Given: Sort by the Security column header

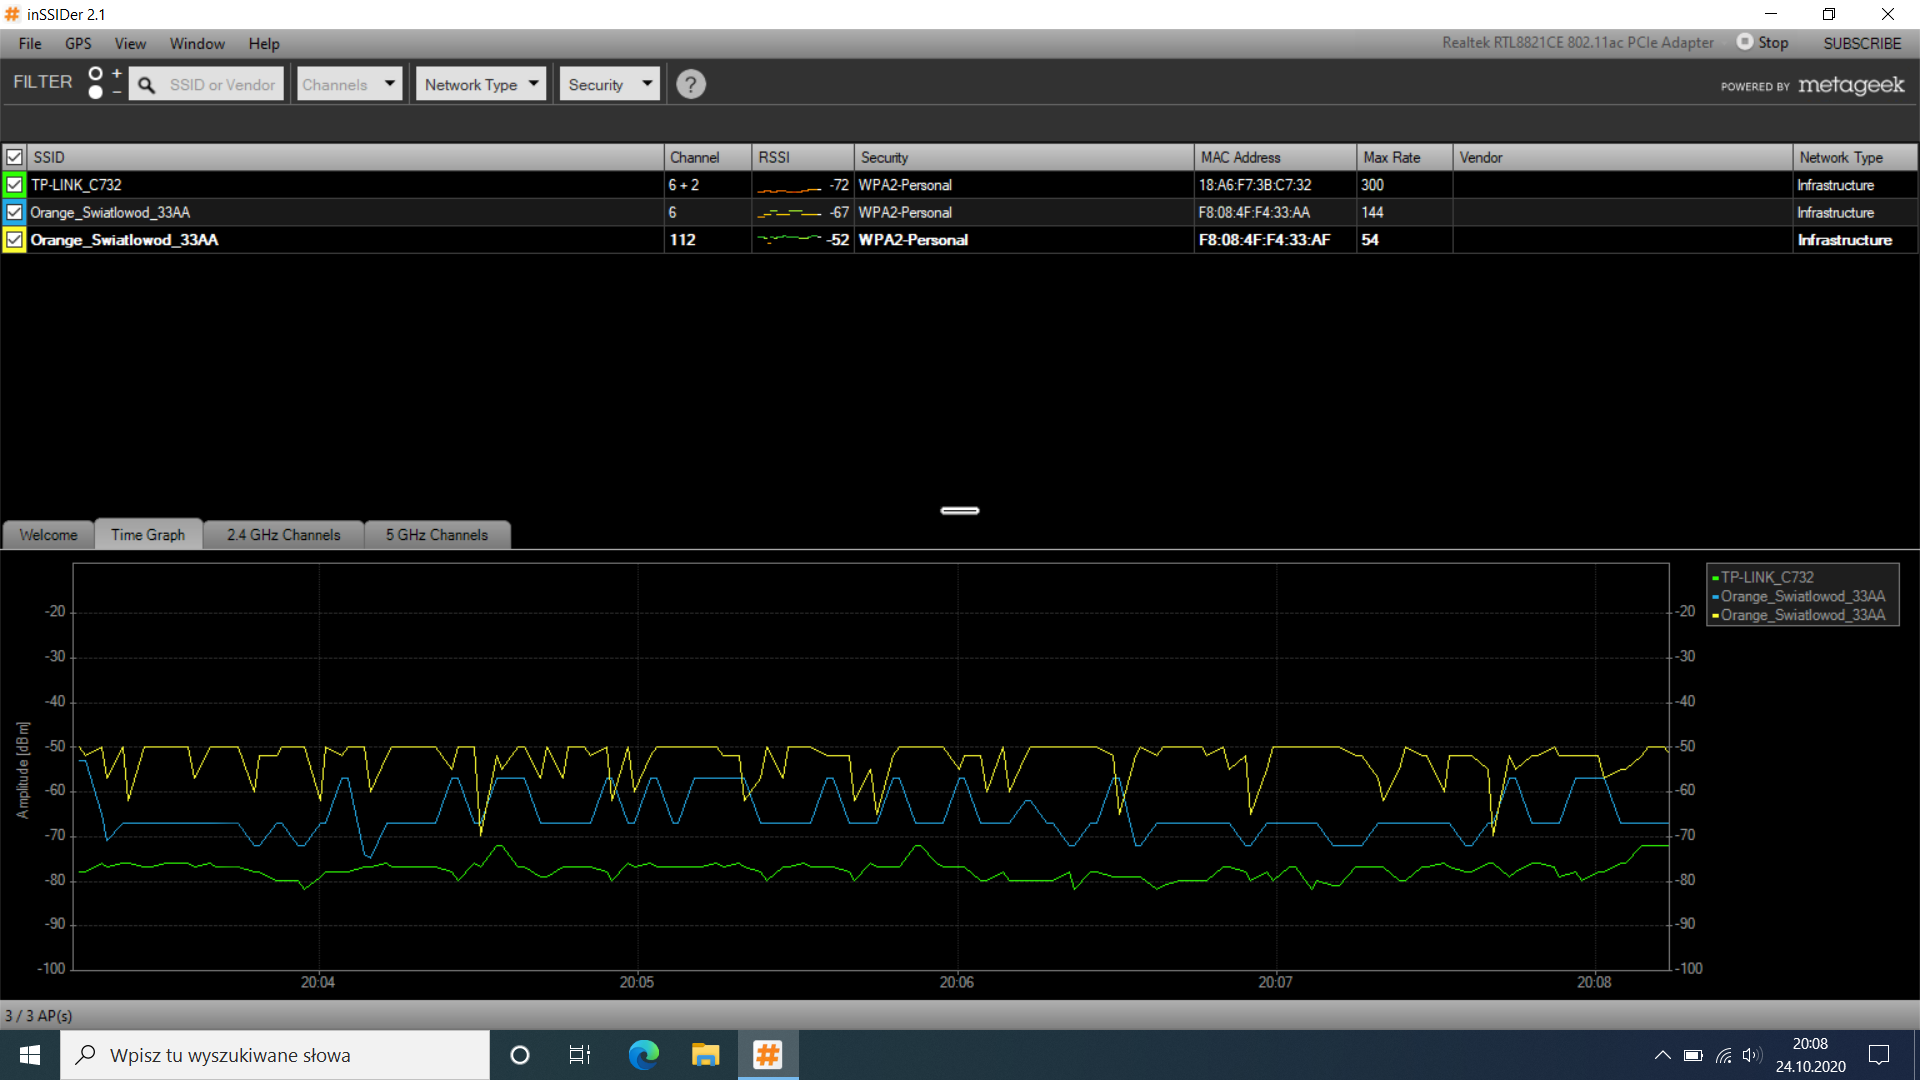Looking at the screenshot, I should 1024,157.
